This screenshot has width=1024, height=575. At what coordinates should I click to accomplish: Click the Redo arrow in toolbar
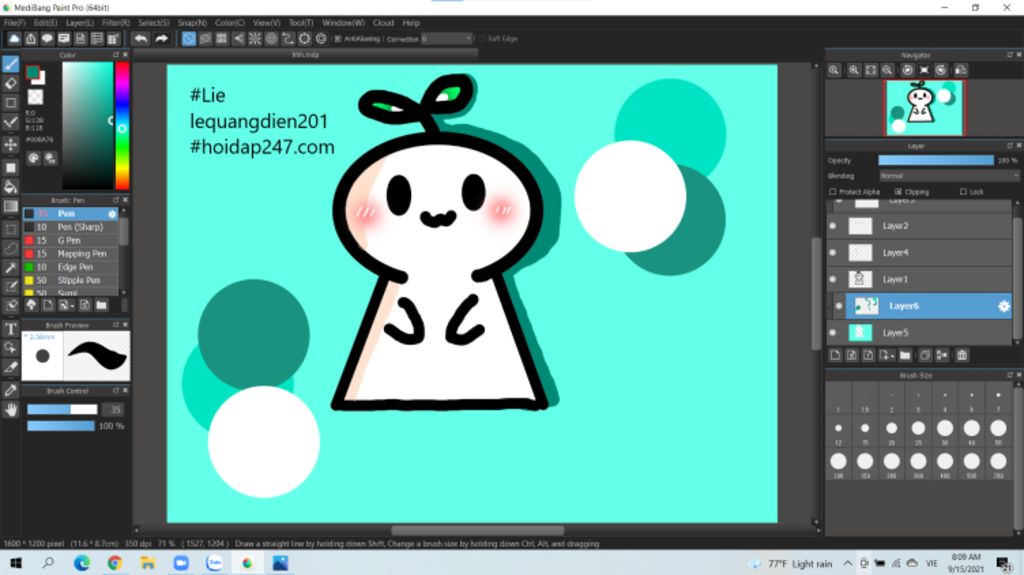[161, 39]
